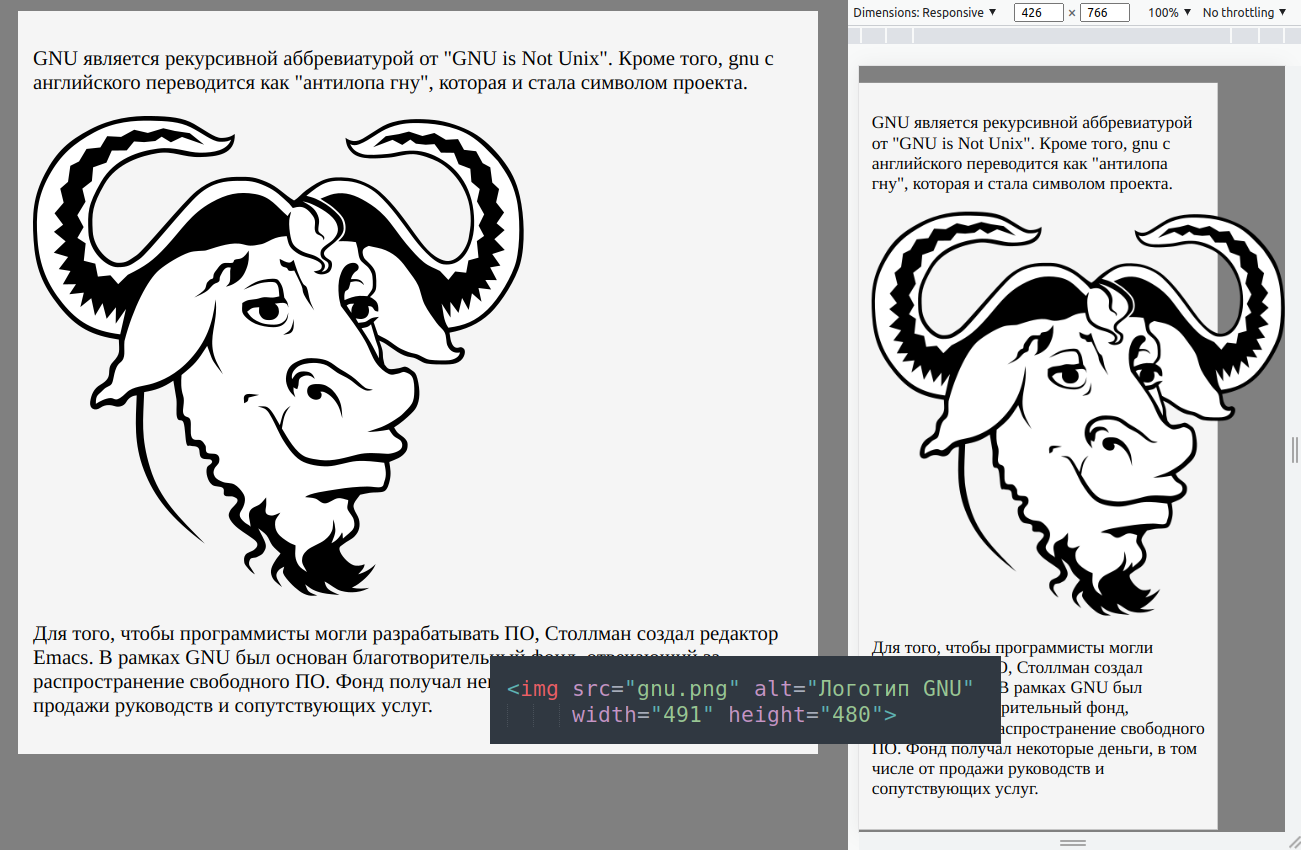The width and height of the screenshot is (1301, 850).
Task: Open the 100% zoom dropdown
Action: [x=1169, y=12]
